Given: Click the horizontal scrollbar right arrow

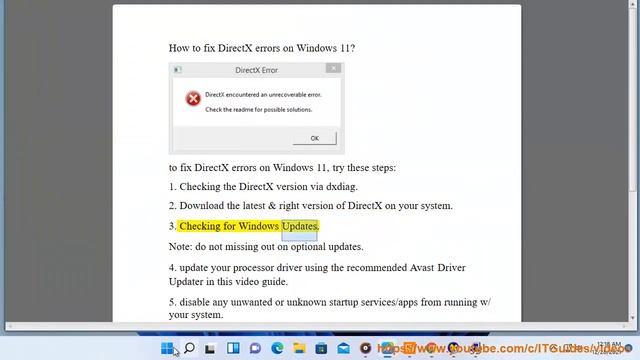Looking at the screenshot, I should point(624,326).
